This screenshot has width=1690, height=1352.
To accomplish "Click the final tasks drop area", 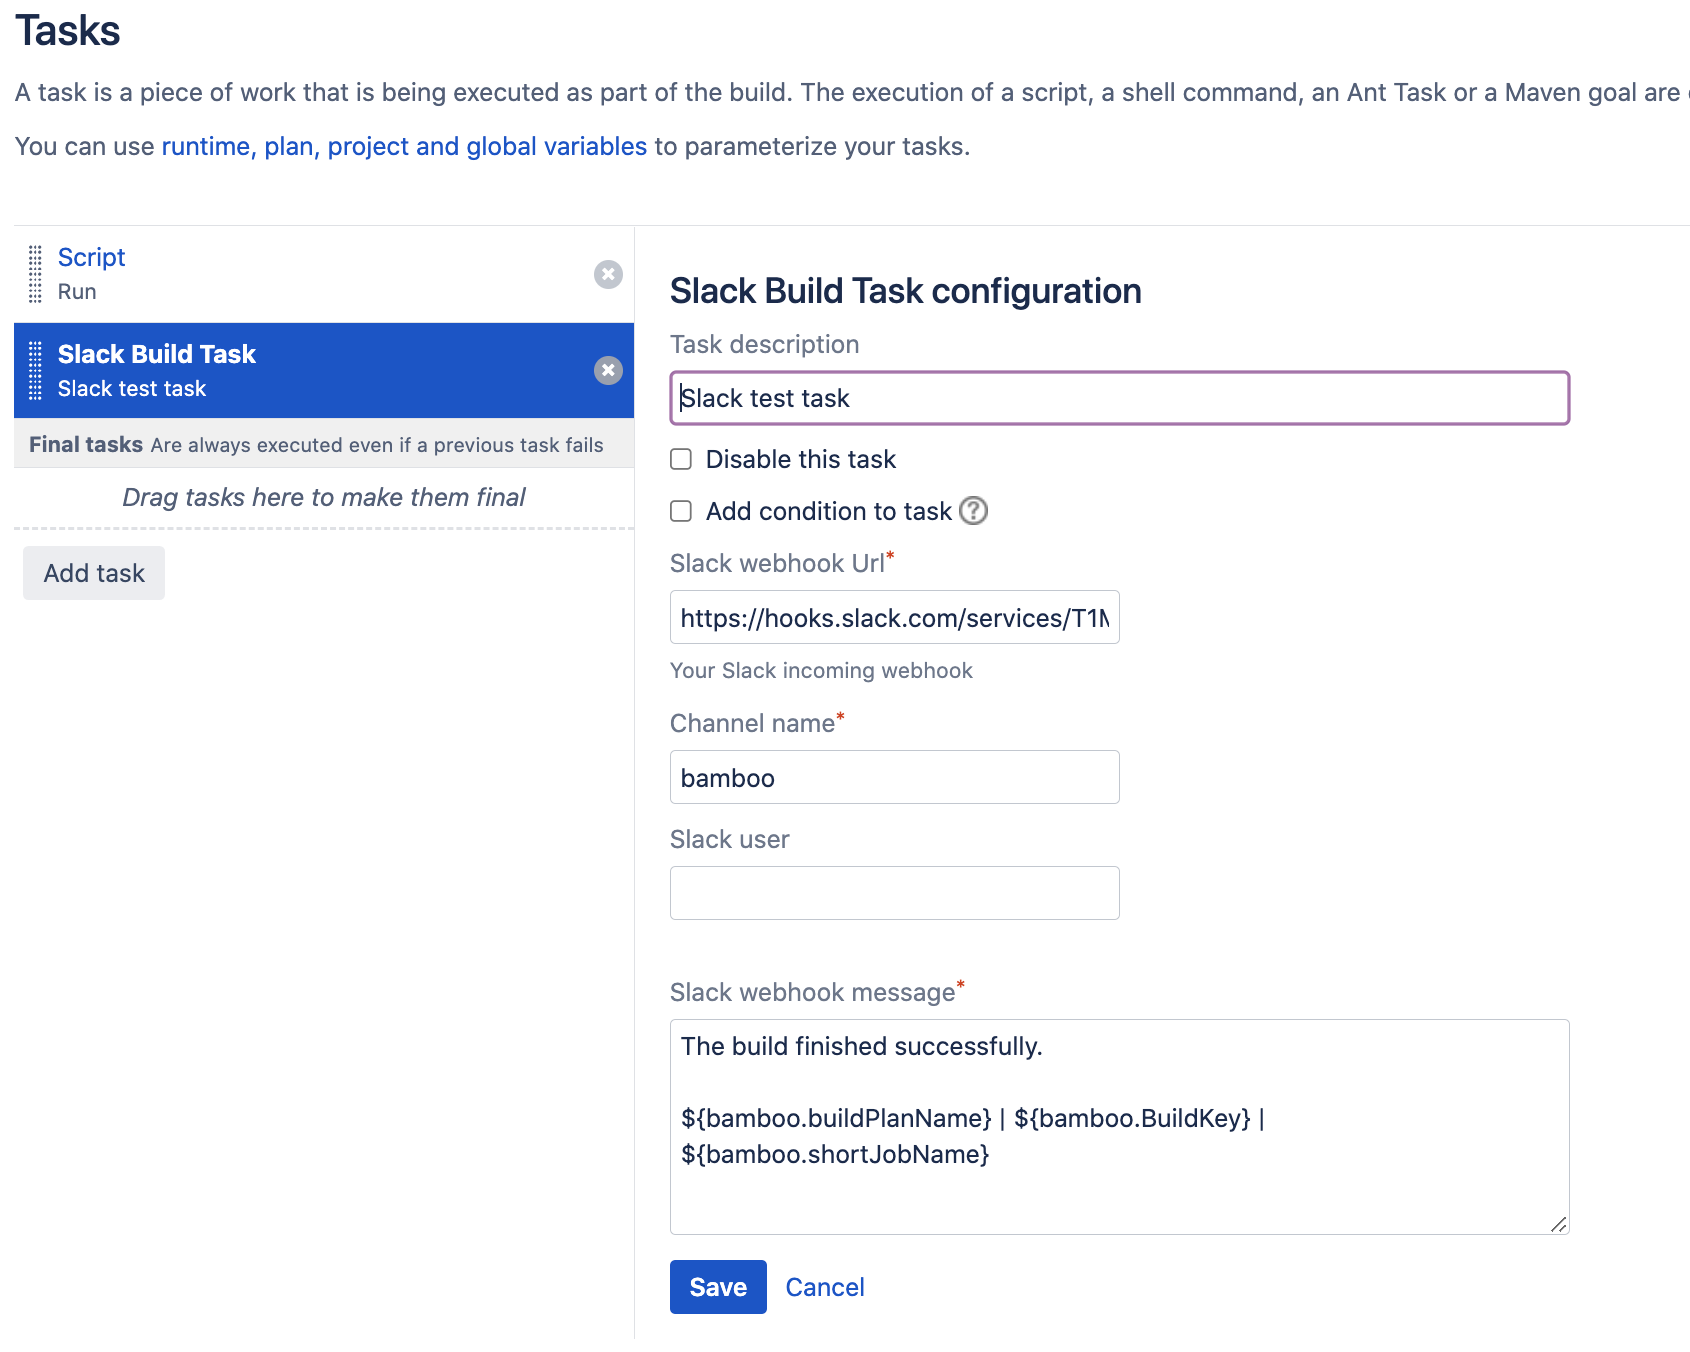I will pos(323,497).
